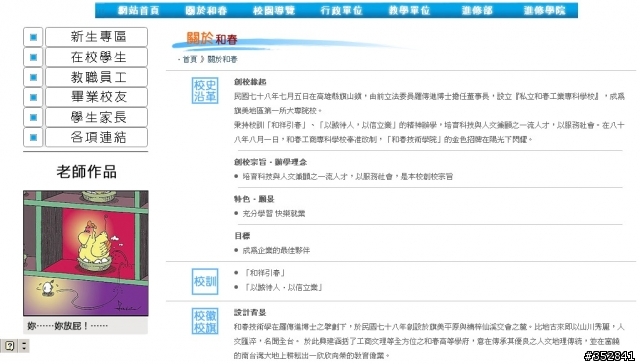Click the blue square icon beside 各項連結
Image resolution: width=640 pixels, height=364 pixels.
(x=33, y=137)
